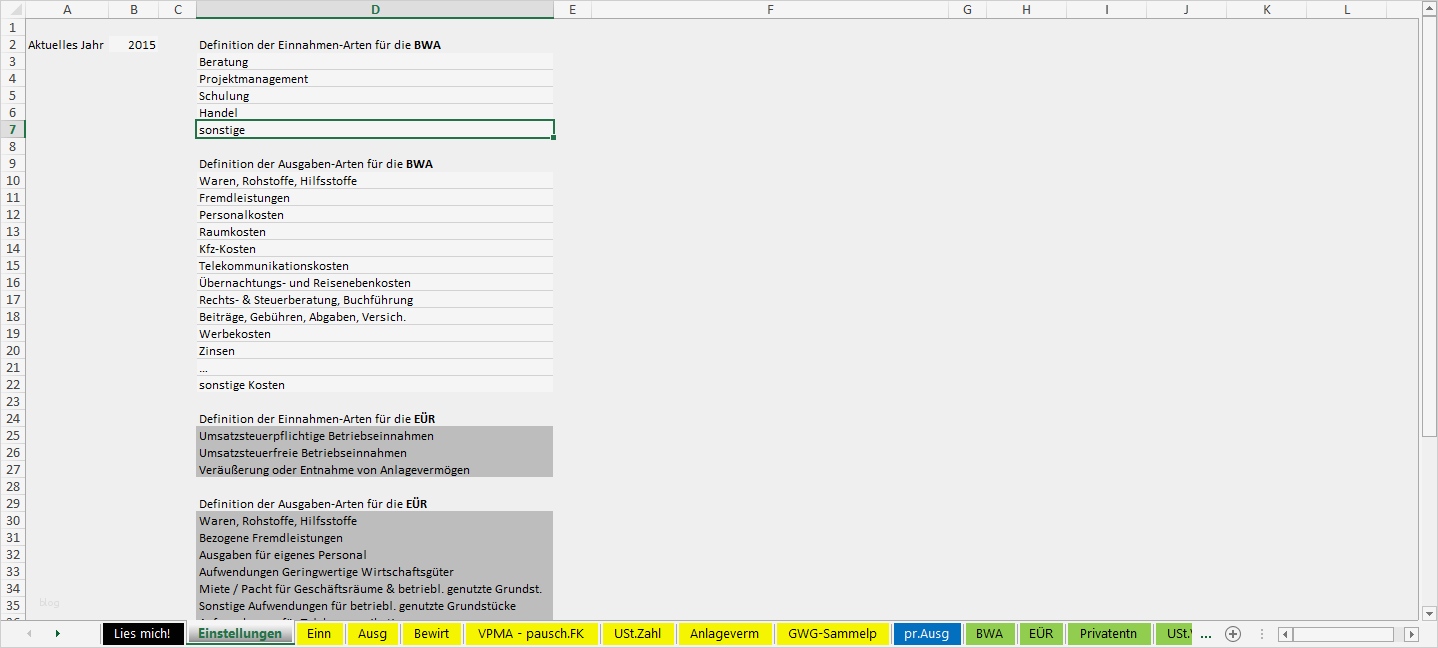Select 'Ausgaben für eigenes Personal' cell
Screen dimensions: 1438x648
click(x=375, y=555)
